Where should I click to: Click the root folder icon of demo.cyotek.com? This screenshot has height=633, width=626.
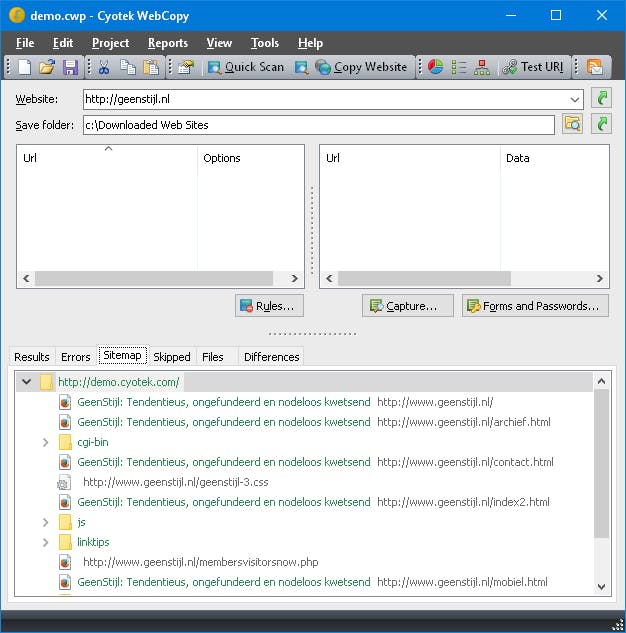46,382
